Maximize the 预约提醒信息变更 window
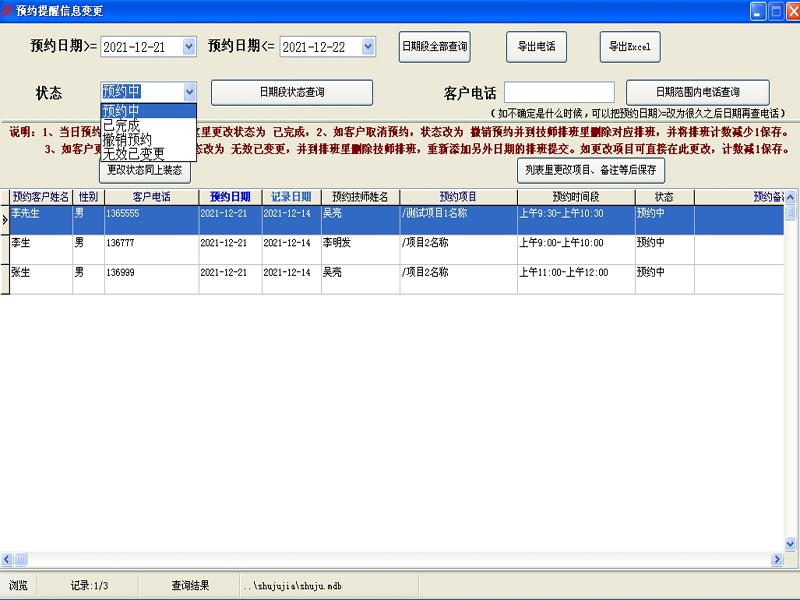The image size is (800, 600). point(776,11)
